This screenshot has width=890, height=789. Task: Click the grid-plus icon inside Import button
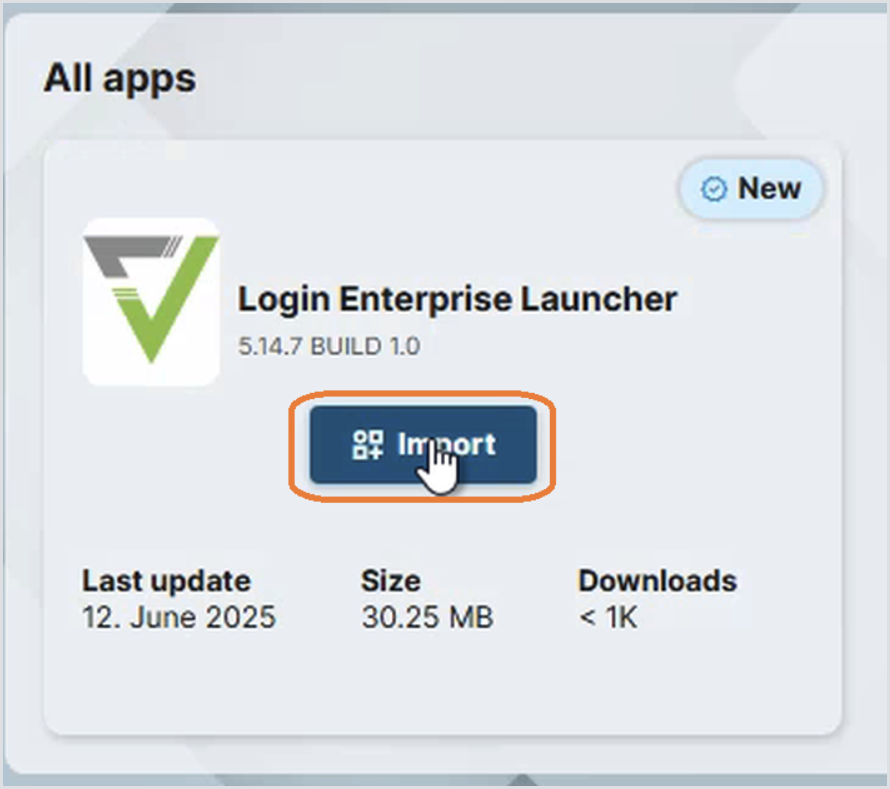(x=367, y=444)
